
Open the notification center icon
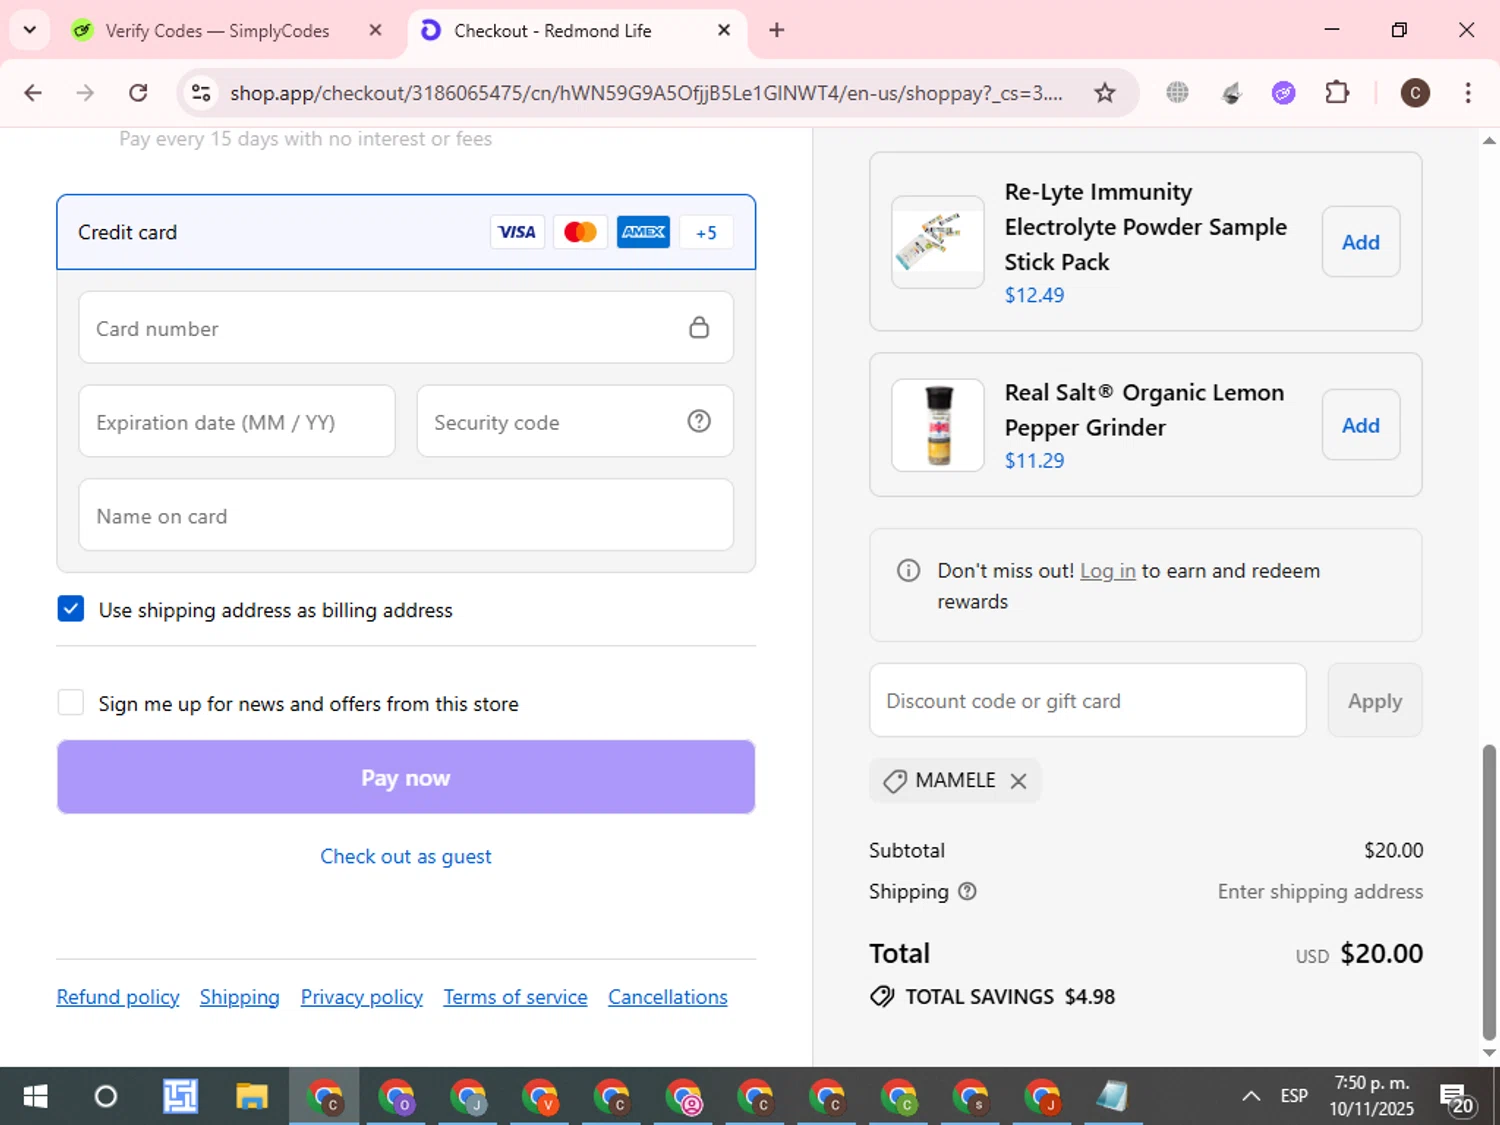click(1457, 1098)
